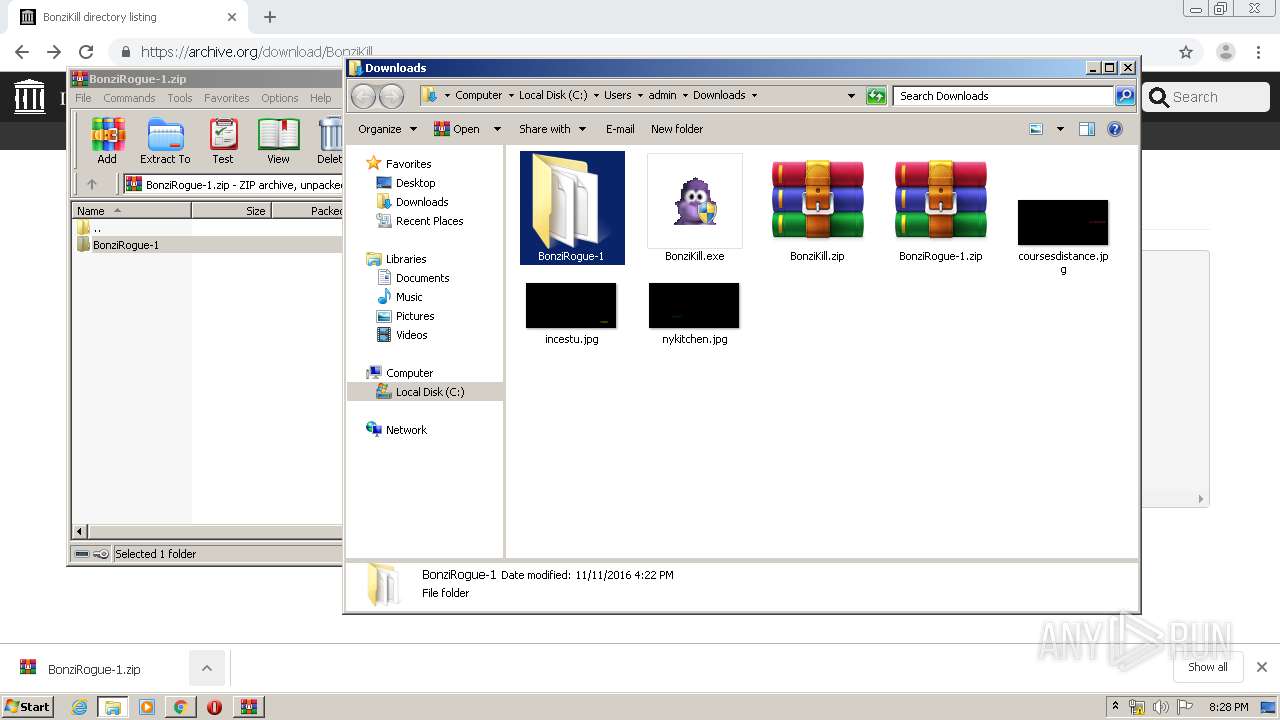Open the Share with dropdown
This screenshot has width=1280, height=720.
(552, 129)
